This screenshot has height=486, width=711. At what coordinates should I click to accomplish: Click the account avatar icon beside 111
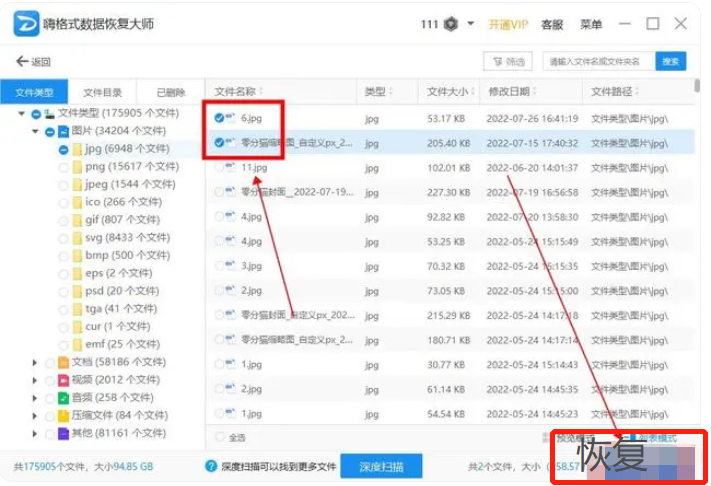coord(452,24)
